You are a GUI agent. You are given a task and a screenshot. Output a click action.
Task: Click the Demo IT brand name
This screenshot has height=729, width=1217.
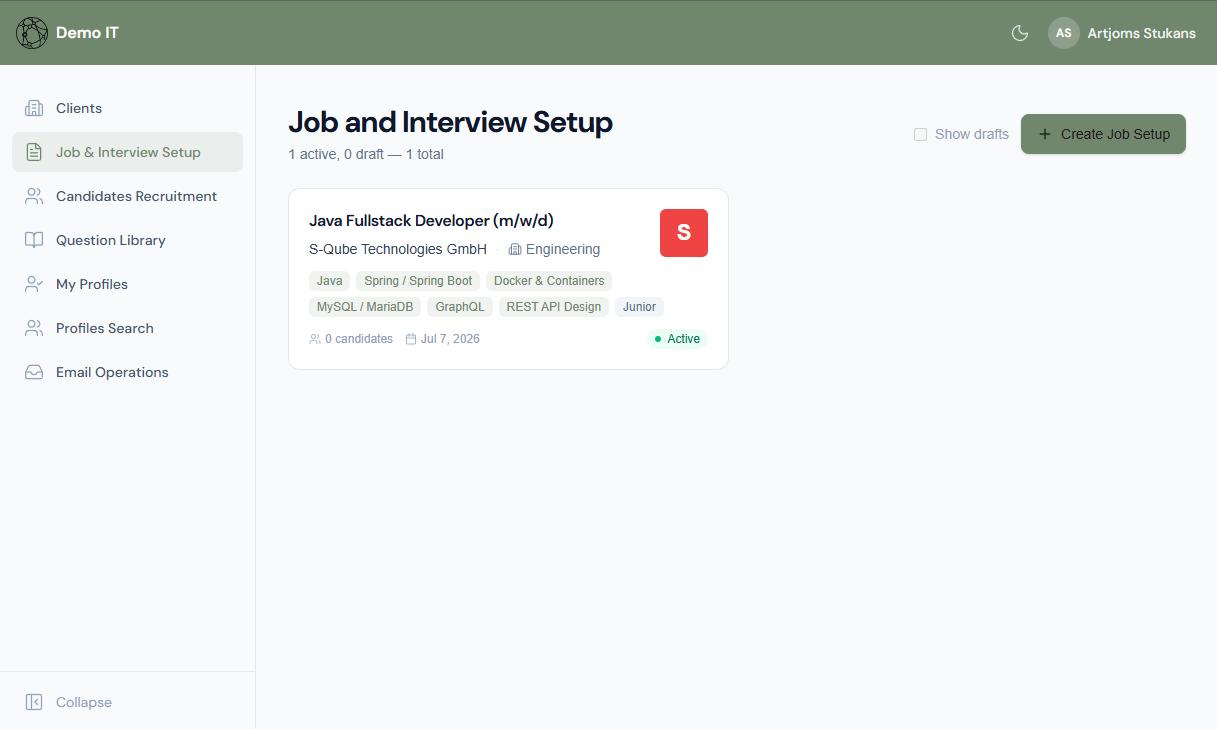[x=87, y=33]
